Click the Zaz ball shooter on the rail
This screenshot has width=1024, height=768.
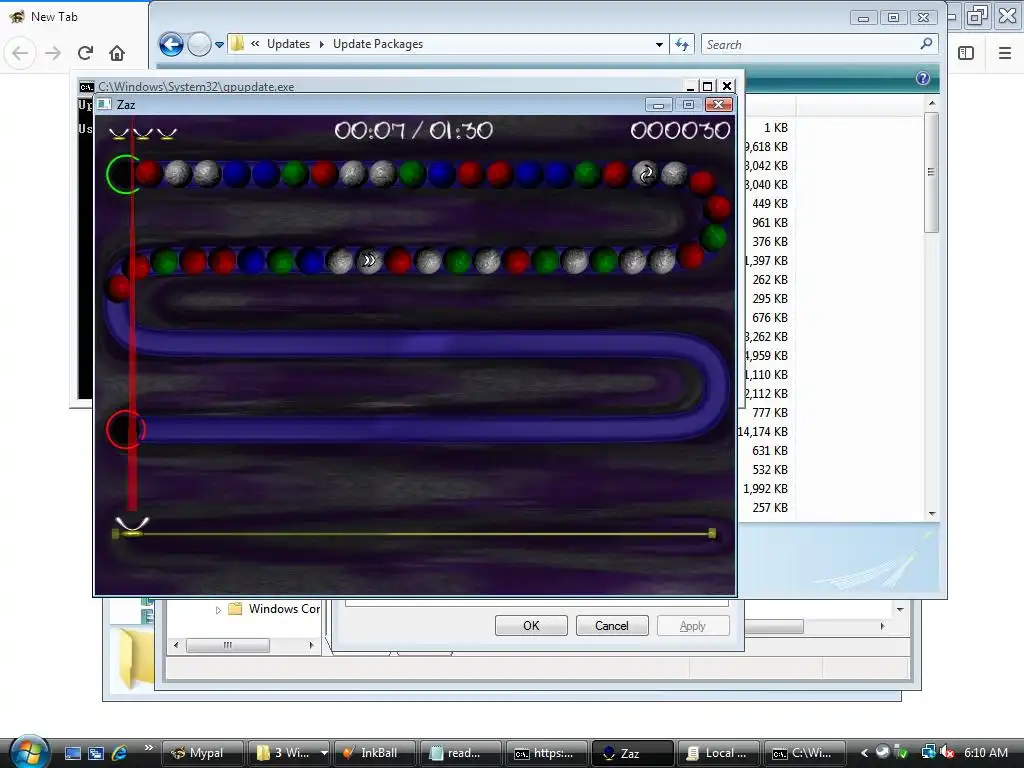pyautogui.click(x=132, y=526)
